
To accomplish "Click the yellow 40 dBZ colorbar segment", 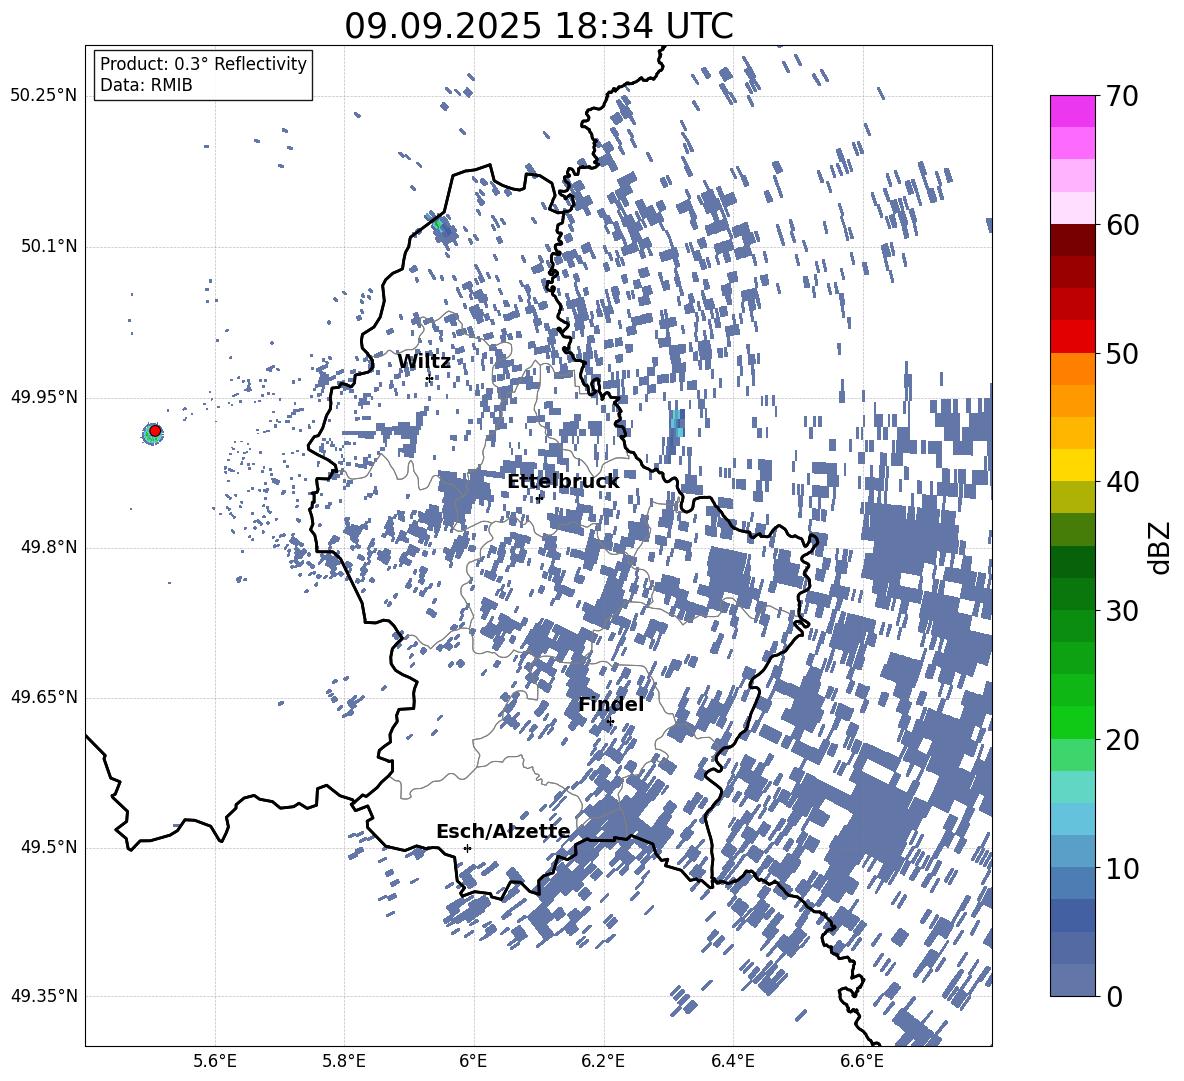I will (x=1073, y=465).
